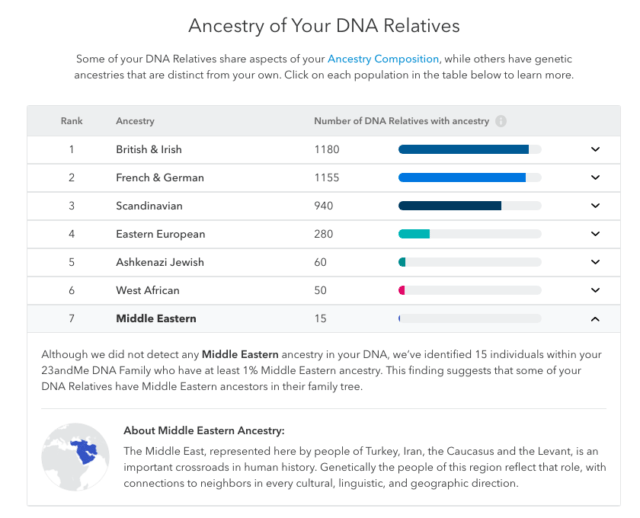The height and width of the screenshot is (518, 640).
Task: Expand the French & German row chevron
Action: 595,178
